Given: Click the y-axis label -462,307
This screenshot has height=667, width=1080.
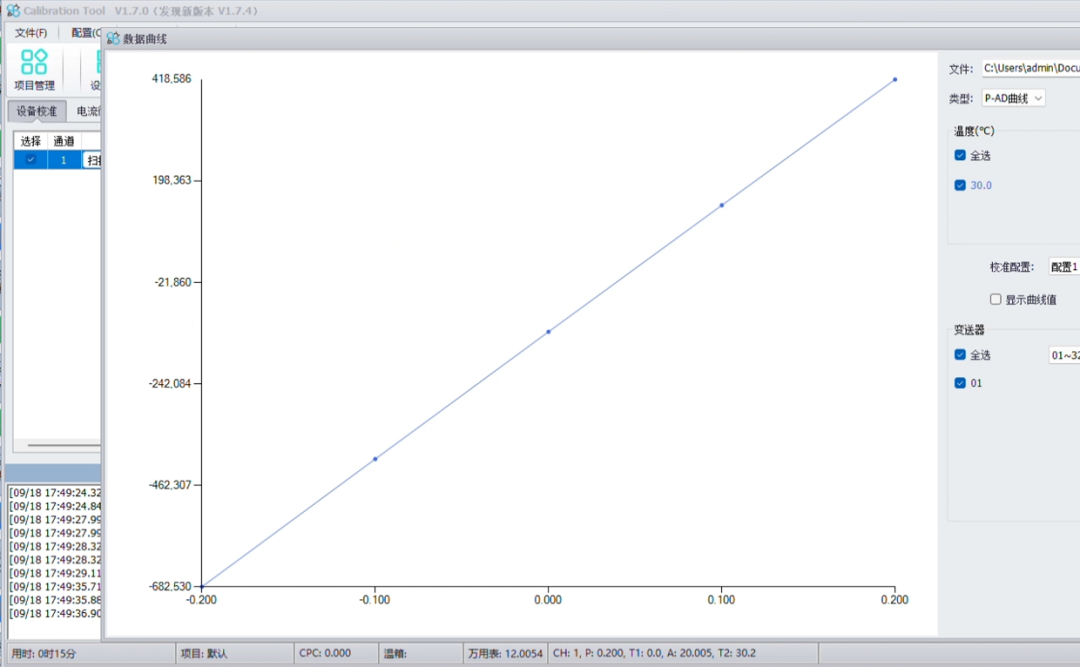Looking at the screenshot, I should click(x=170, y=484).
